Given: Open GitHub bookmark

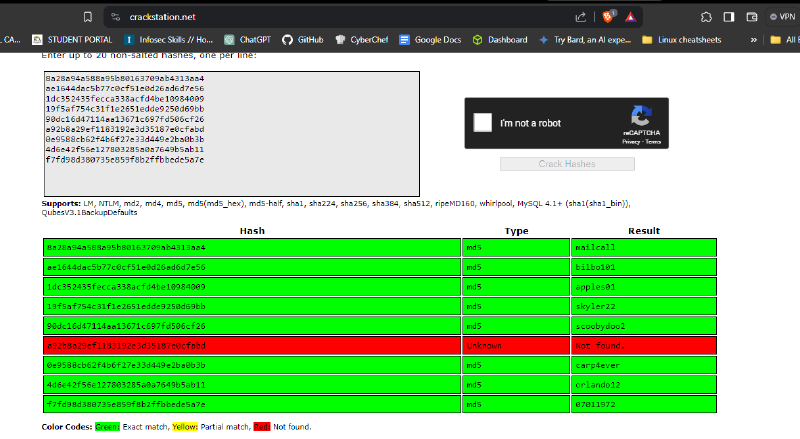Looking at the screenshot, I should (x=303, y=40).
